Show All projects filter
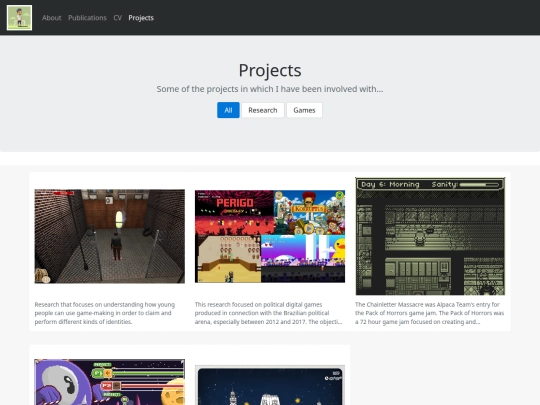 click(228, 110)
